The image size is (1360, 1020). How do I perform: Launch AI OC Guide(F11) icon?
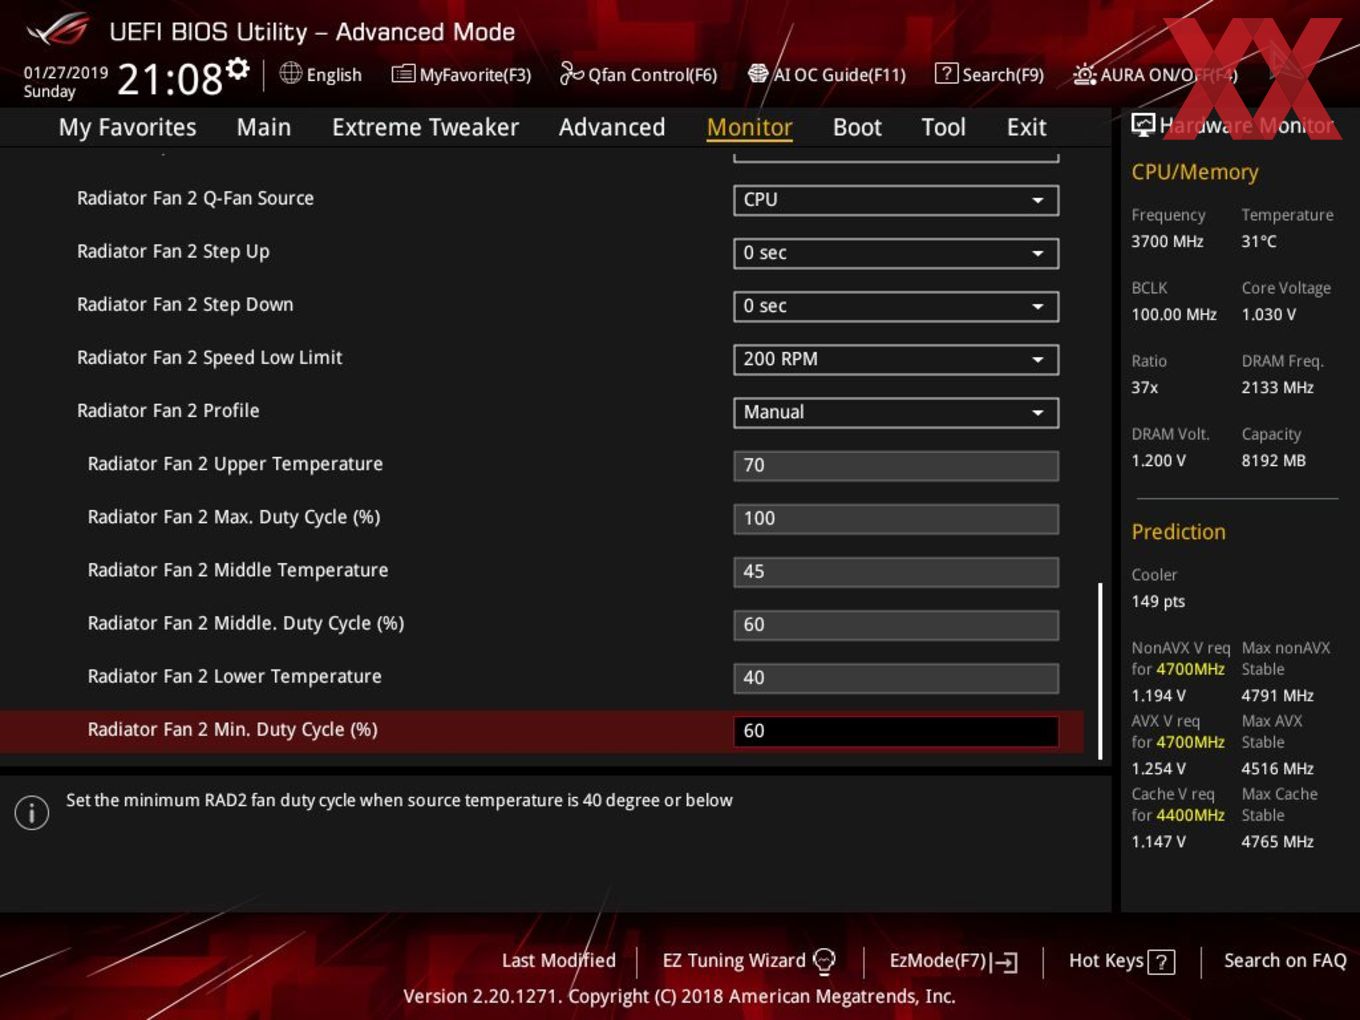click(x=758, y=73)
